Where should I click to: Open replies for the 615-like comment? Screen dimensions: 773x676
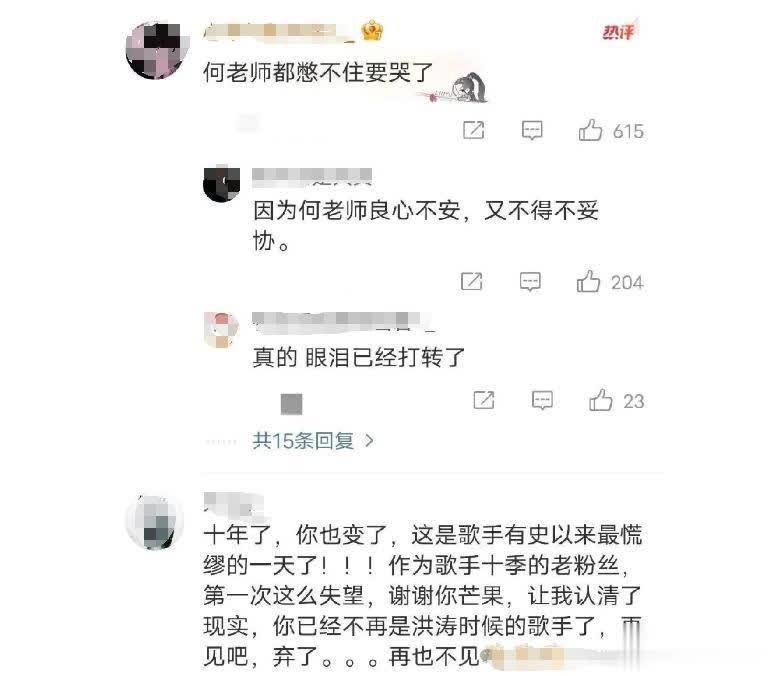(532, 130)
